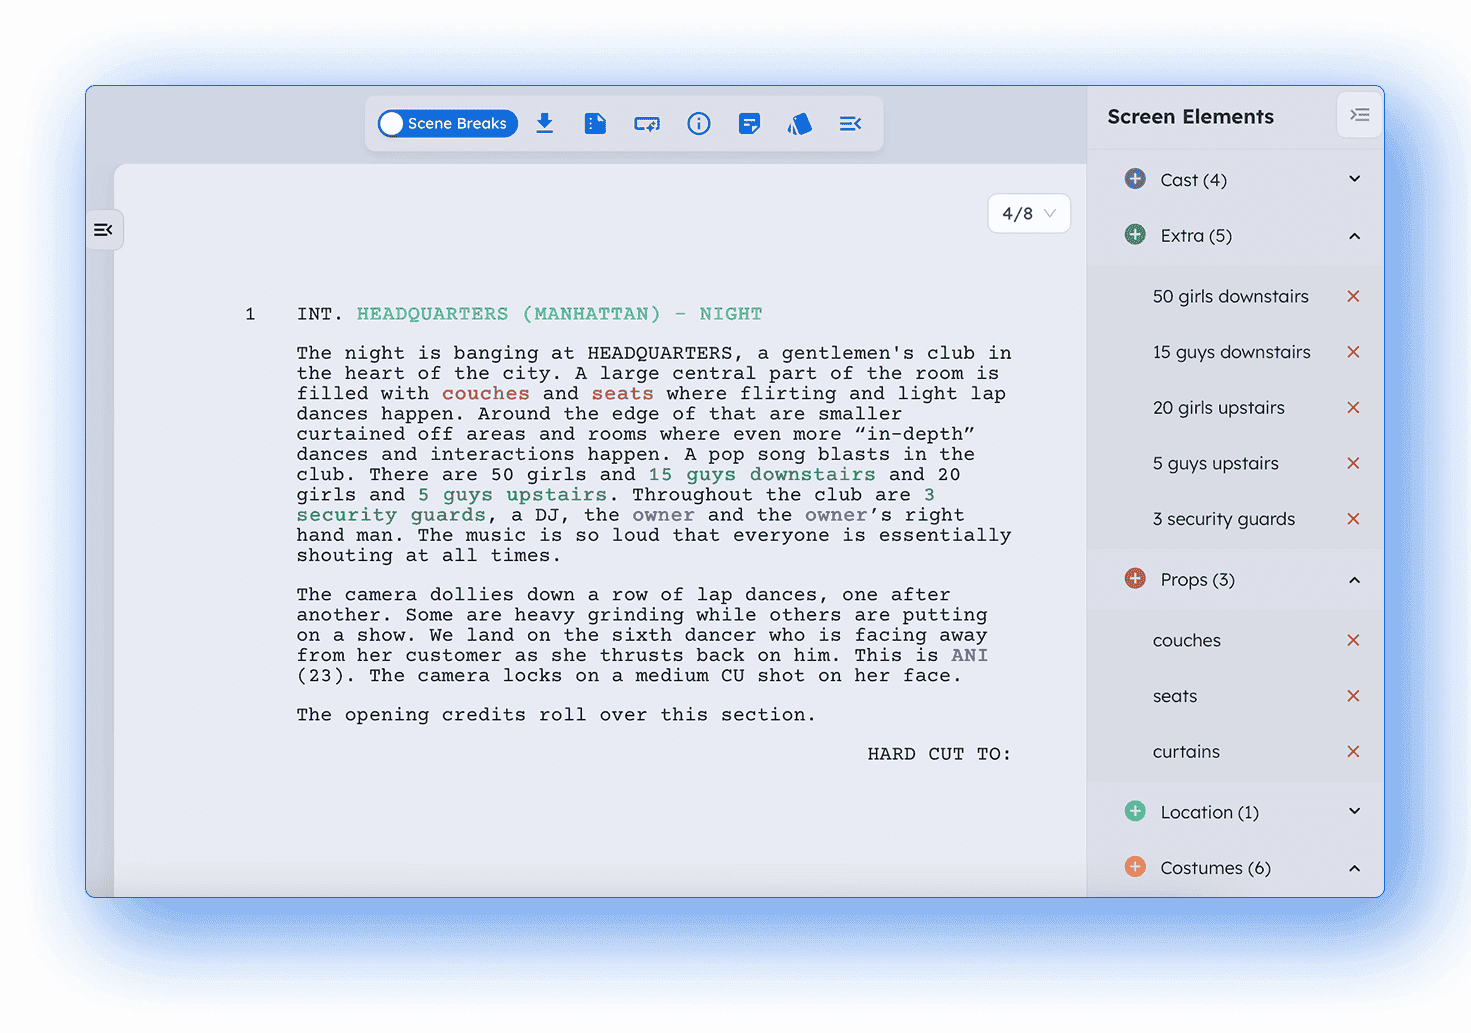The height and width of the screenshot is (1033, 1471).
Task: Click highlighted 'ANI' character name in script
Action: [969, 655]
